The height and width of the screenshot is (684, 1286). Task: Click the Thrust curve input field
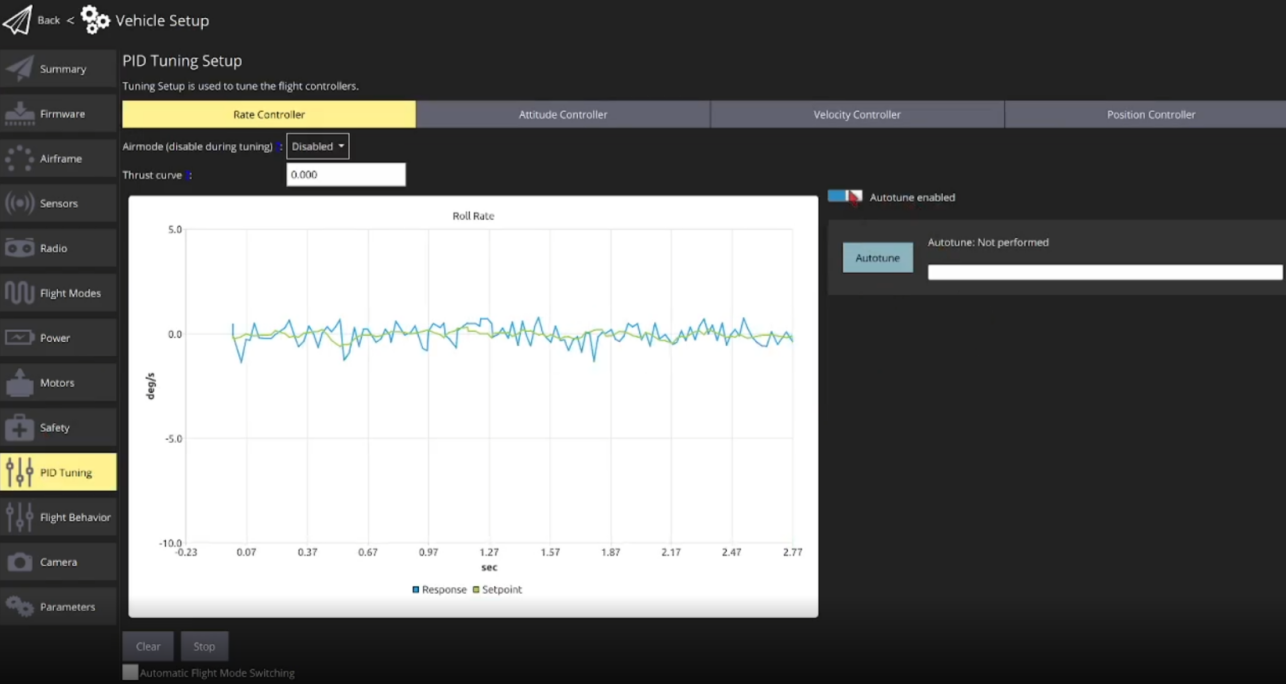pos(346,175)
